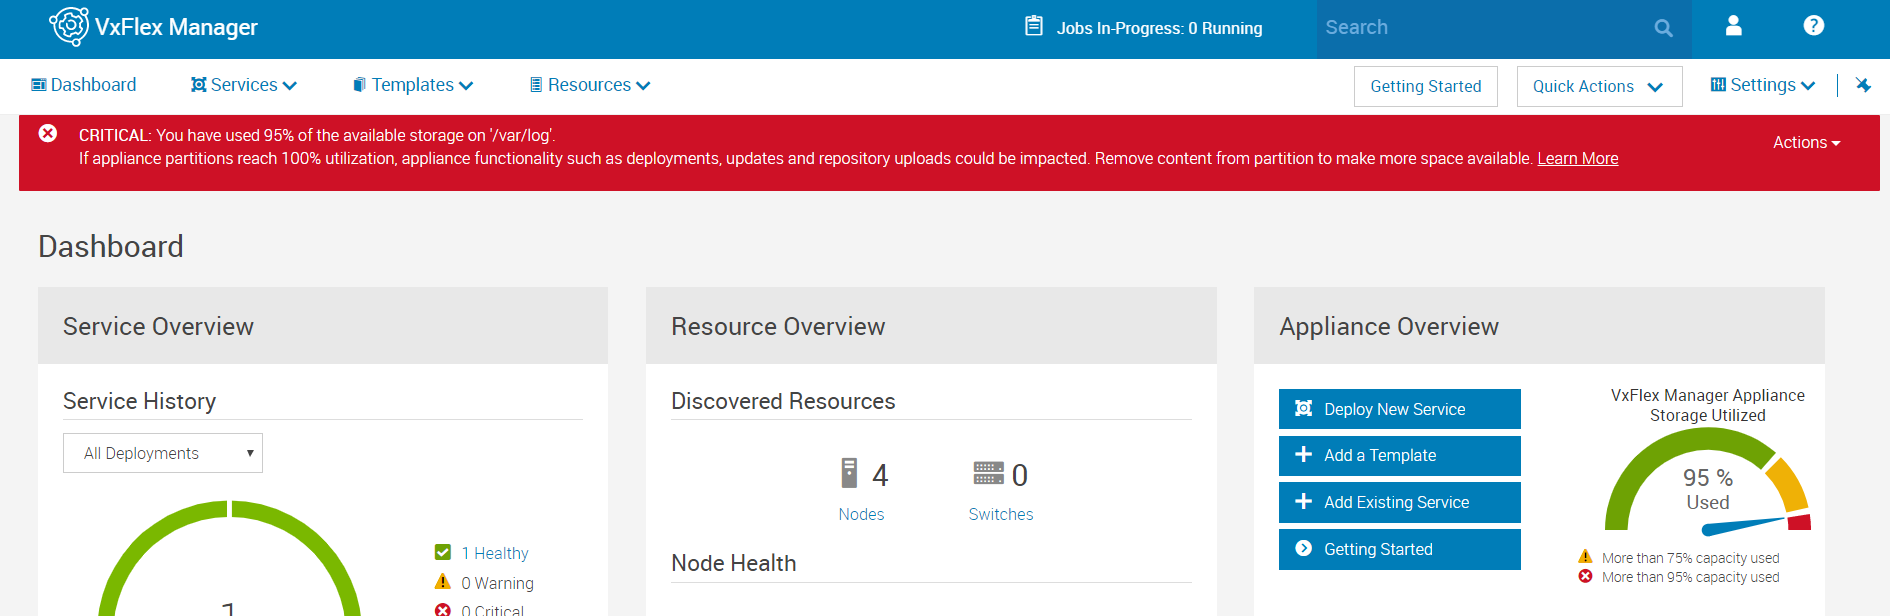Expand the Services menu
Viewport: 1890px width, 616px height.
click(244, 85)
